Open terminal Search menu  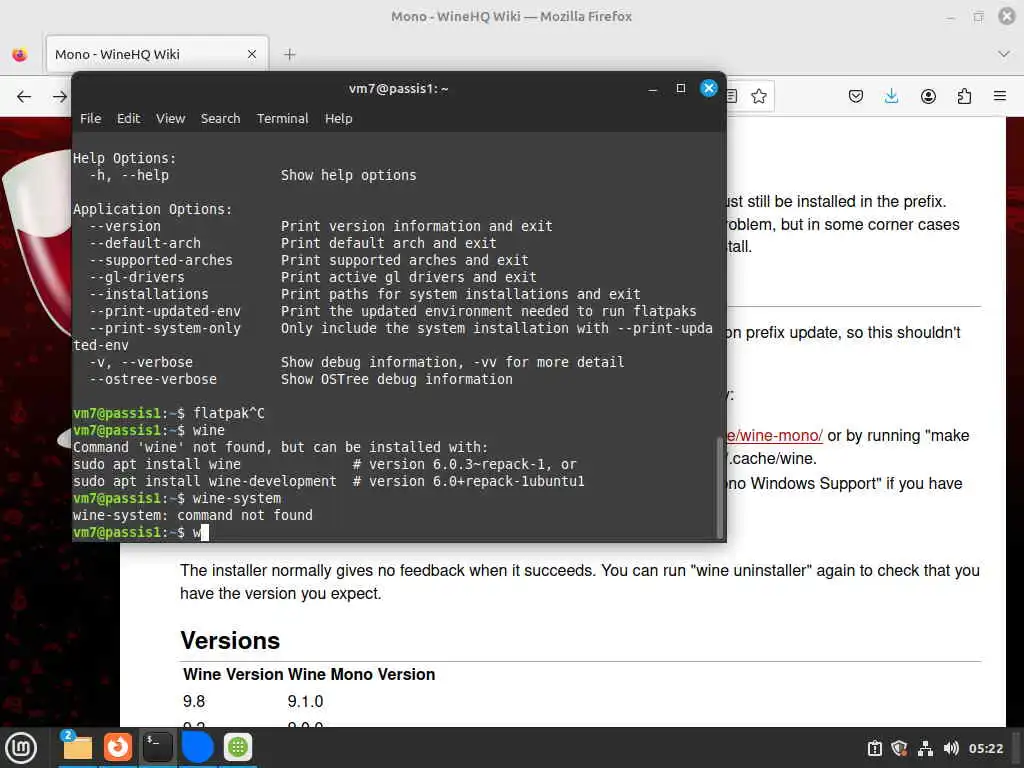(x=220, y=118)
